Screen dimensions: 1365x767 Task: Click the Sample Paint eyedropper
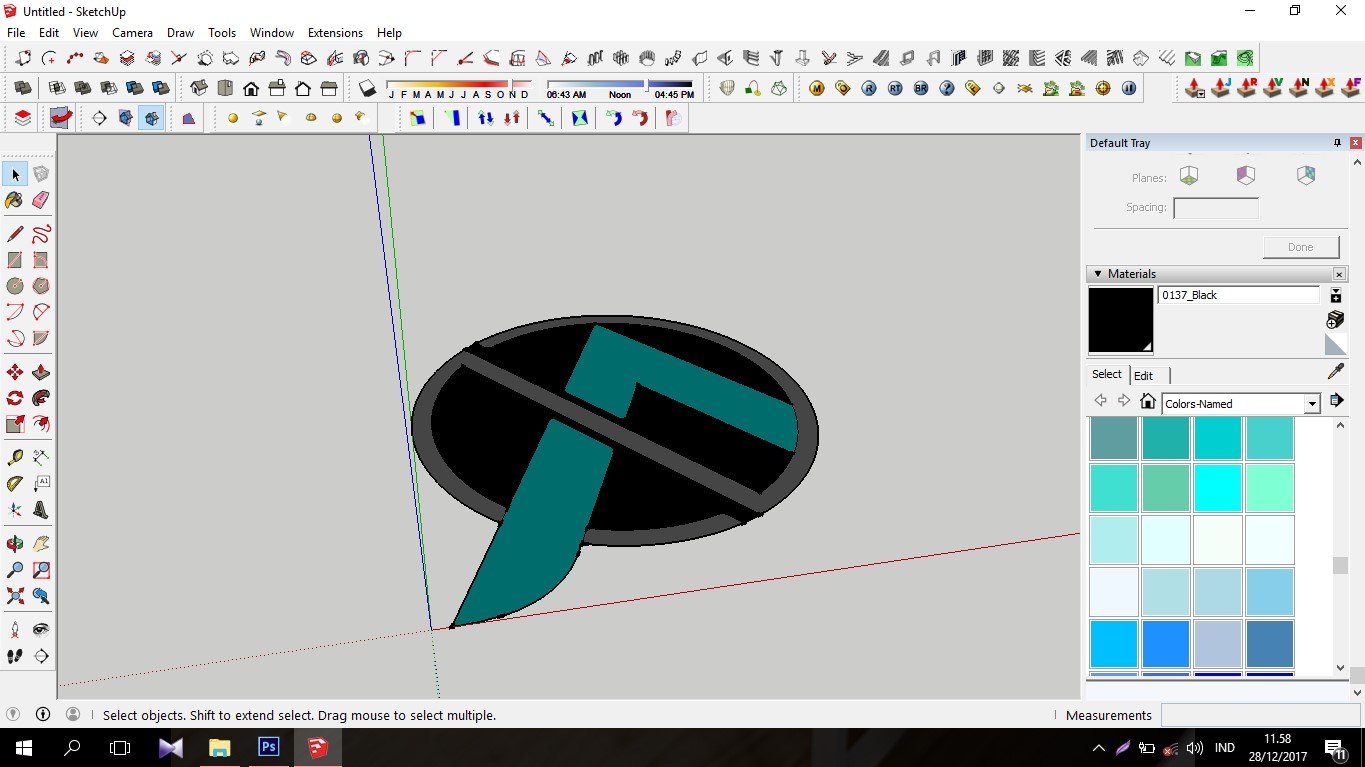1335,372
